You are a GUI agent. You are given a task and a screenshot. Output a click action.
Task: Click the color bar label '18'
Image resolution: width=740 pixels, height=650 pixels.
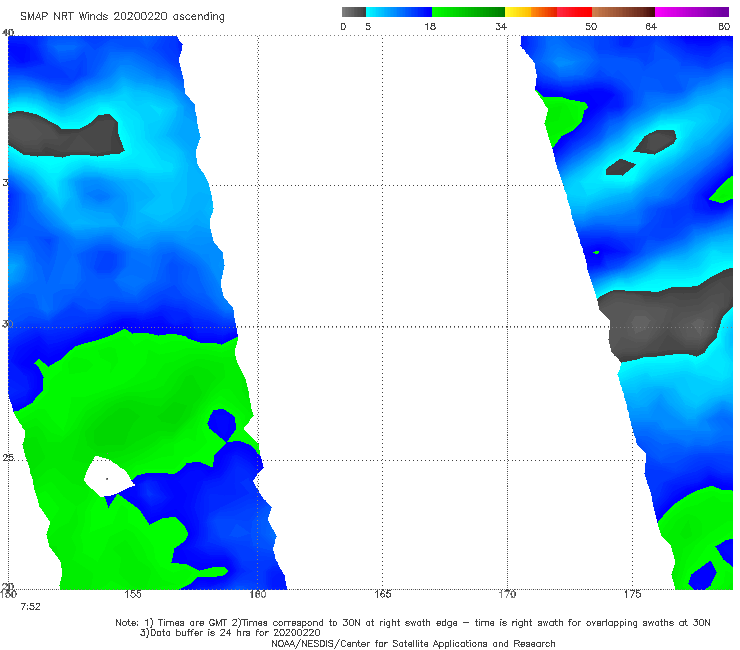pyautogui.click(x=430, y=27)
